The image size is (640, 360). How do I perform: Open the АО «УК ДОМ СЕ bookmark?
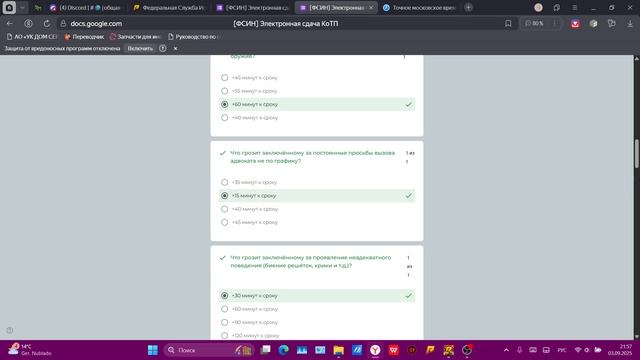32,37
